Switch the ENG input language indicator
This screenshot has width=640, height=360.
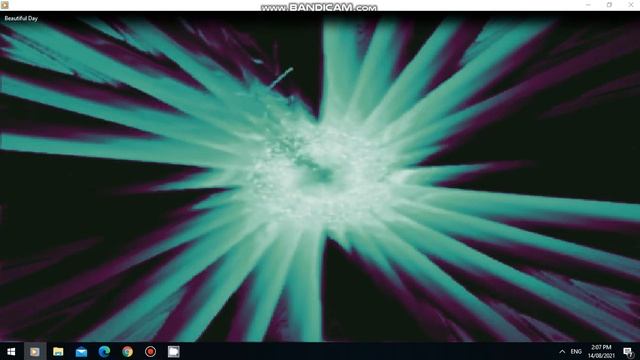[x=576, y=351]
